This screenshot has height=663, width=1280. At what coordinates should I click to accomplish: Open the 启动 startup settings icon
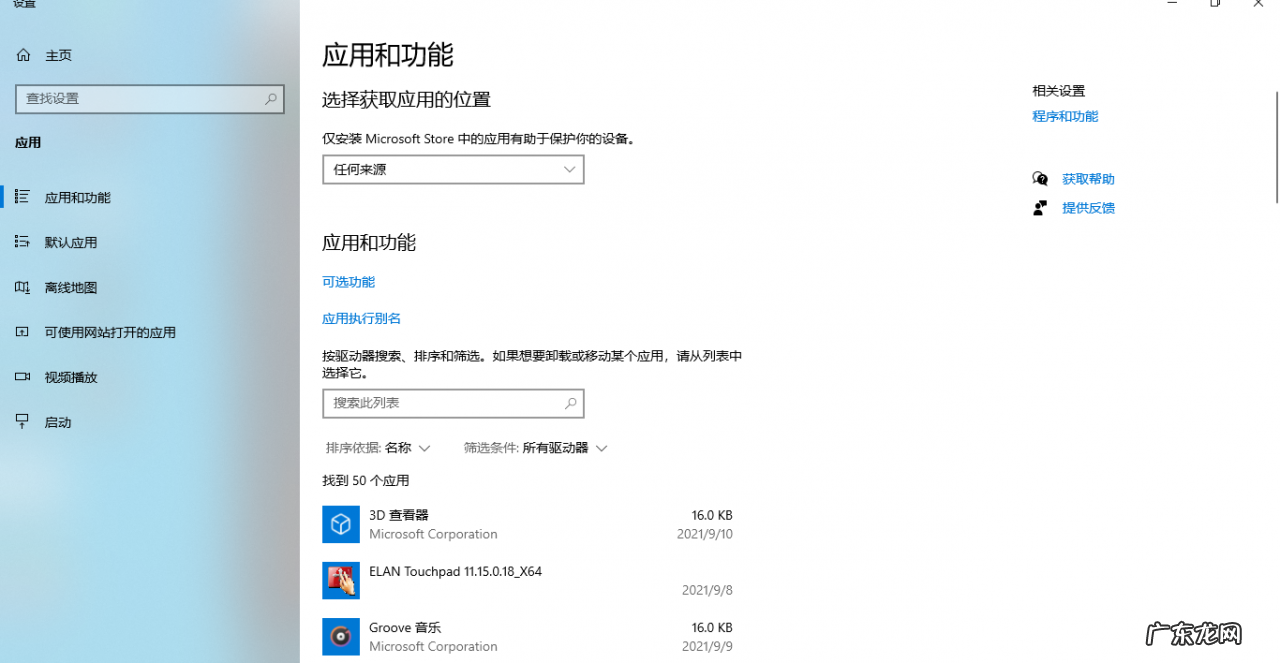pyautogui.click(x=22, y=422)
